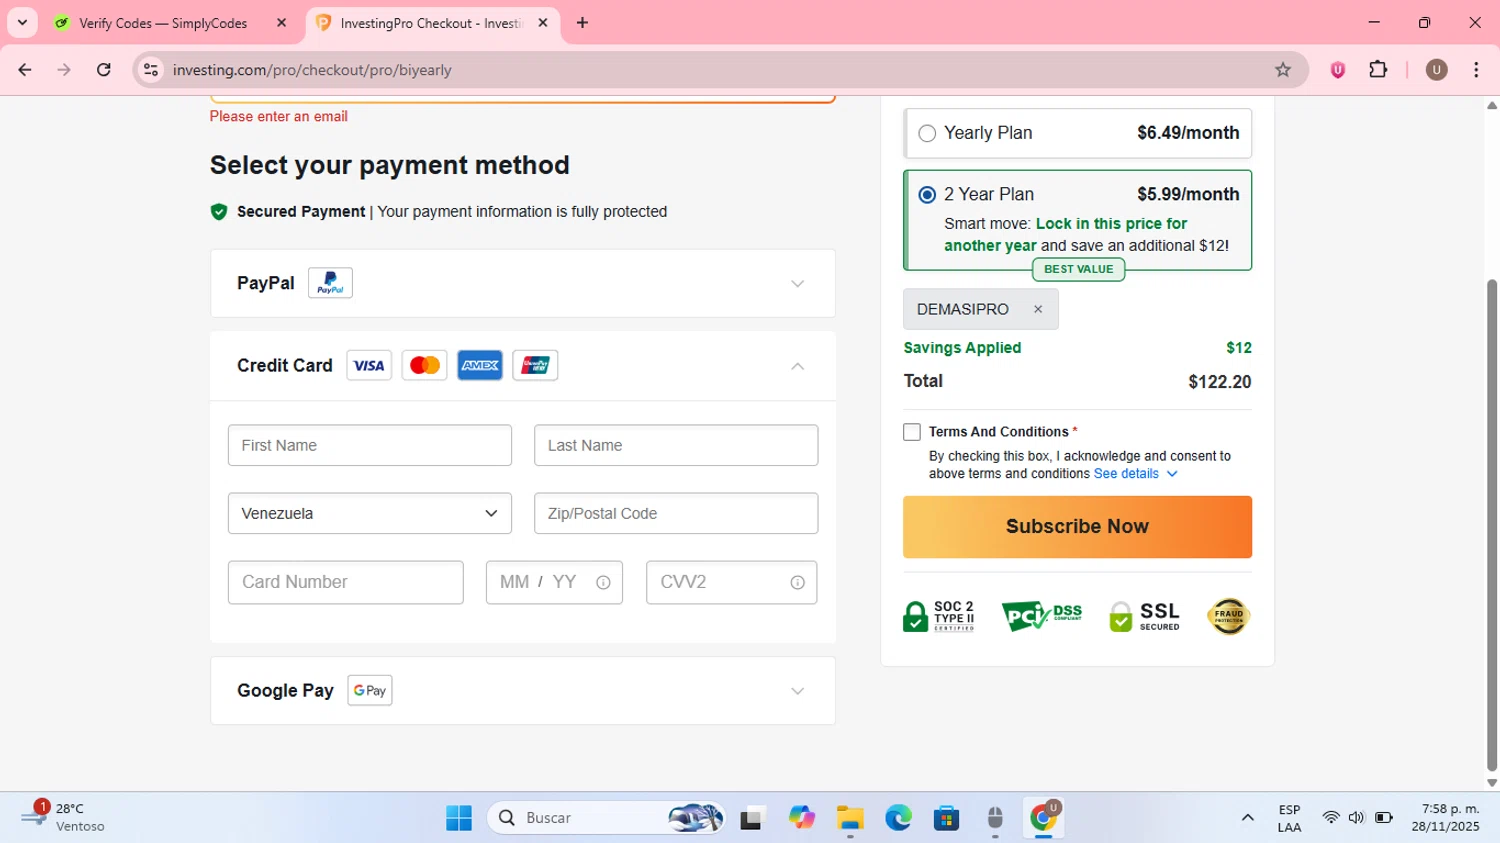Click the Subscribe Now button
1500x843 pixels.
(x=1077, y=527)
